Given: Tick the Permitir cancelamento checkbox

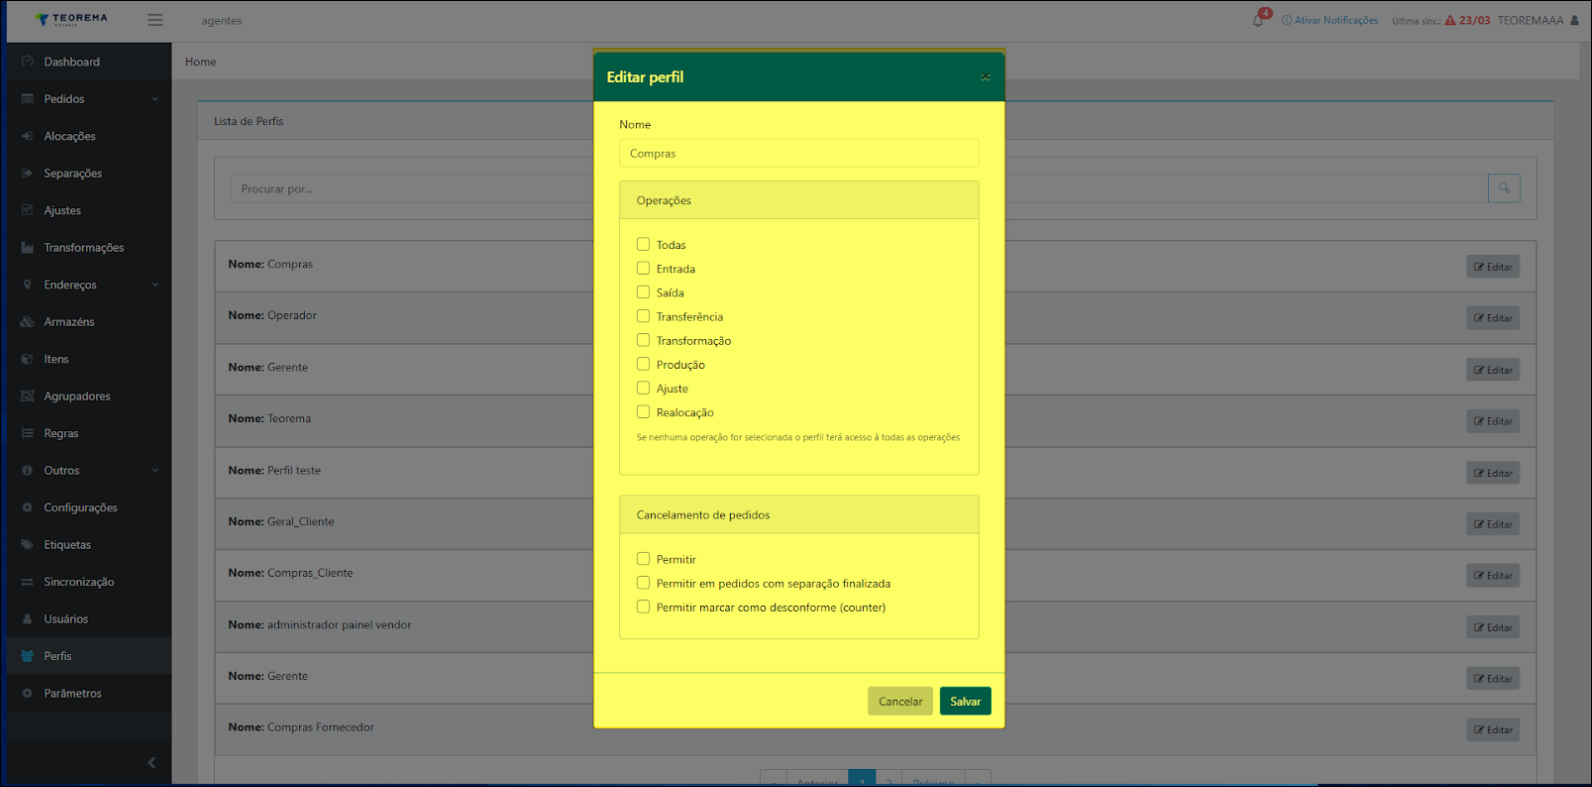Looking at the screenshot, I should pyautogui.click(x=643, y=559).
